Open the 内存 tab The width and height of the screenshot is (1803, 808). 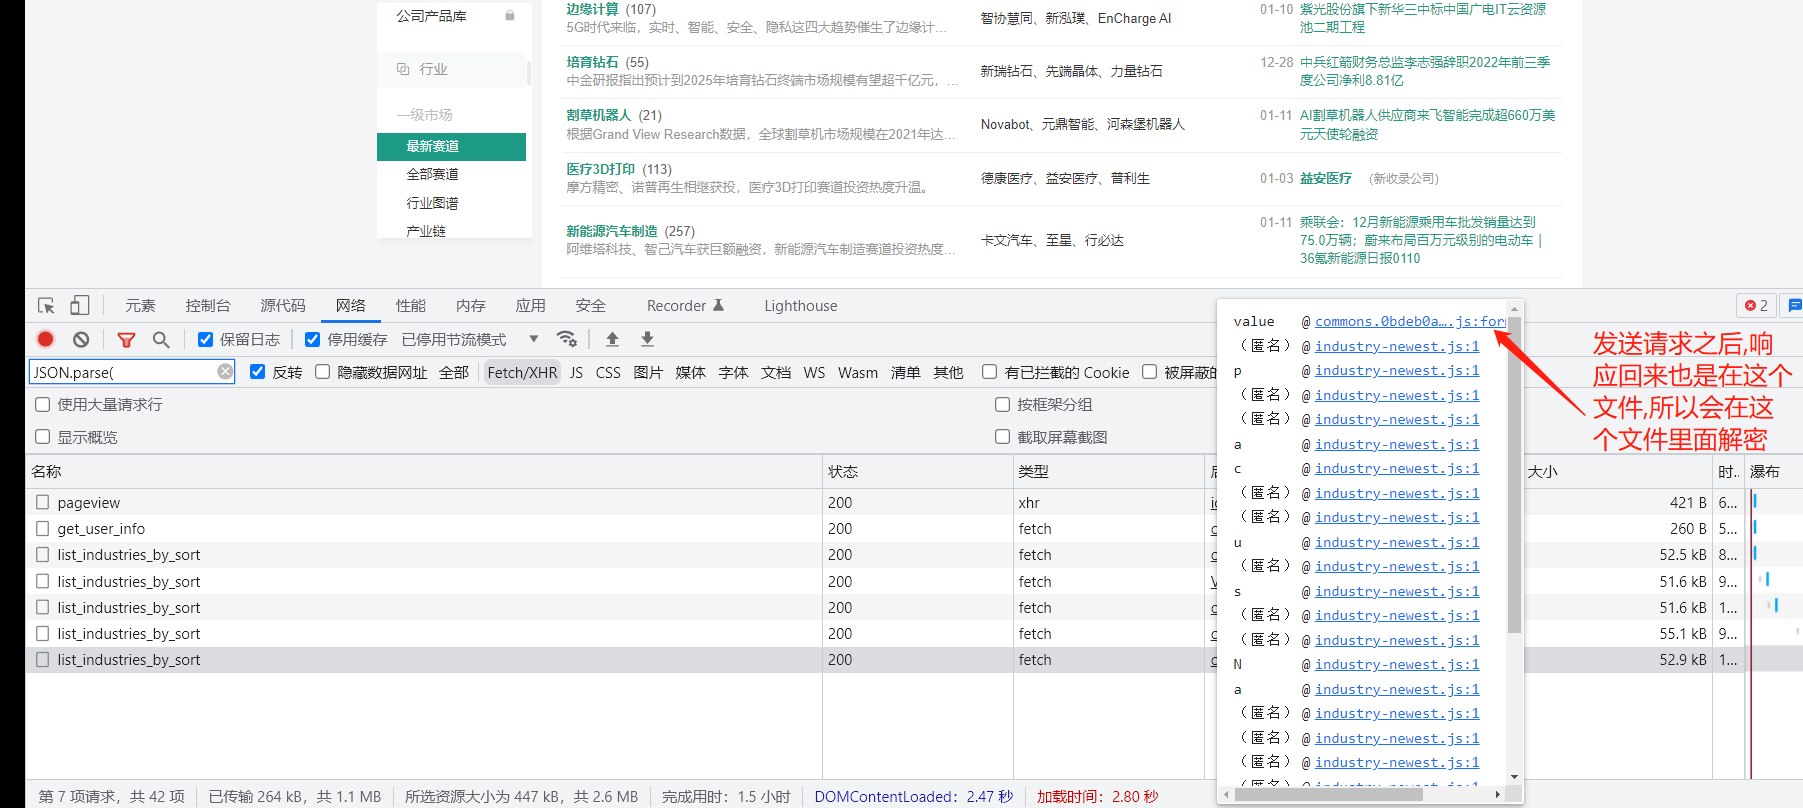point(471,306)
